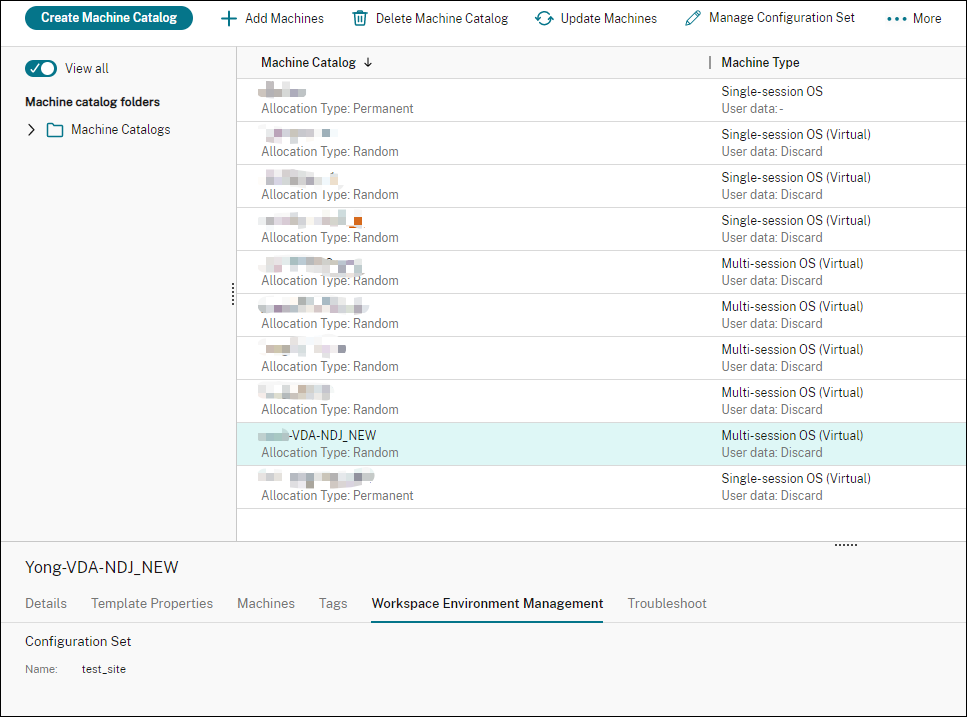Screen dimensions: 967x717
Task: Select the Delete Machine Catalog label
Action: click(x=442, y=18)
